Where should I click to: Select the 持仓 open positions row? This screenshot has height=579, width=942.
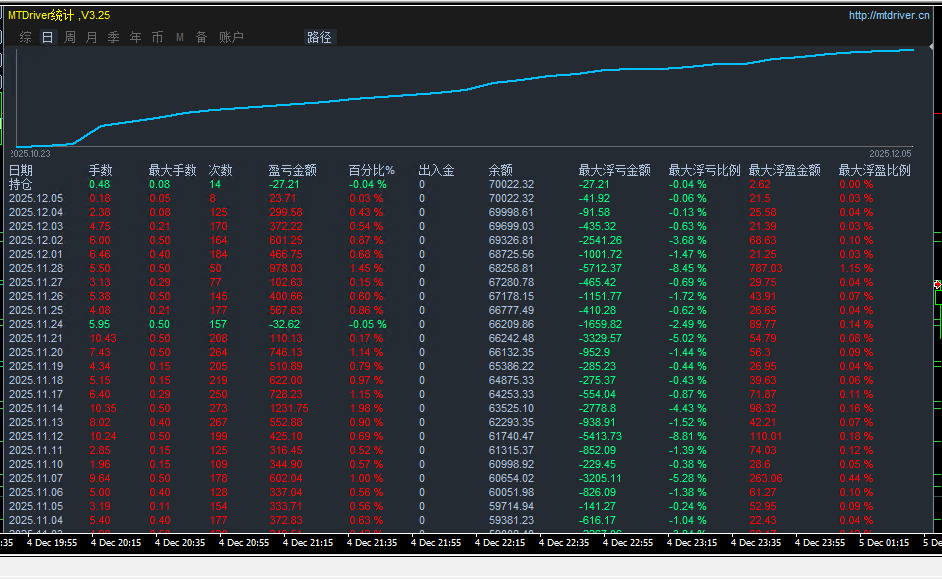(x=21, y=185)
